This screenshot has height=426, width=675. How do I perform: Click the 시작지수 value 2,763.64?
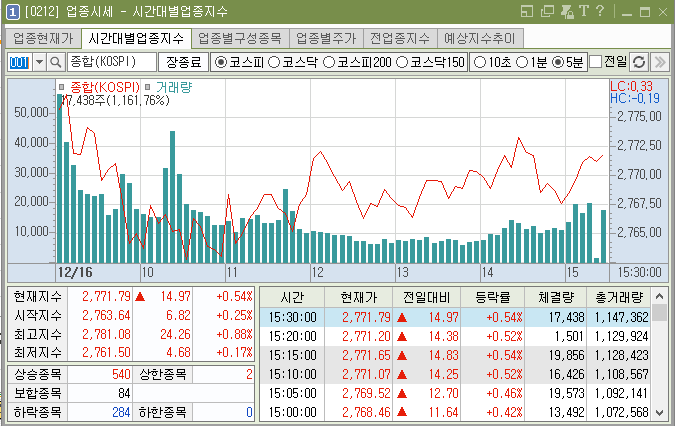[106, 315]
